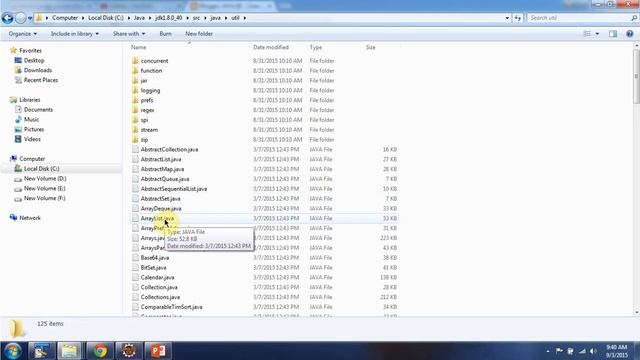
Task: Select Network in the navigation pane
Action: [x=30, y=218]
